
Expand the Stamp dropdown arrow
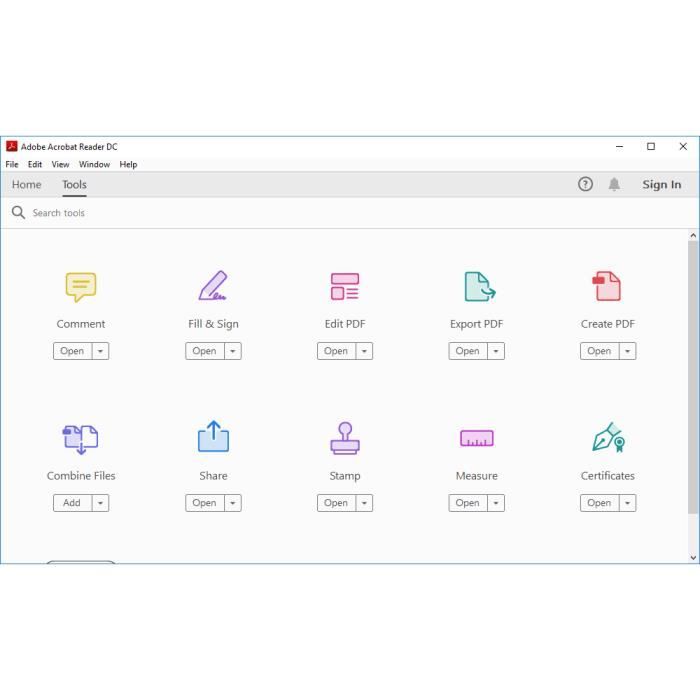pyautogui.click(x=364, y=503)
